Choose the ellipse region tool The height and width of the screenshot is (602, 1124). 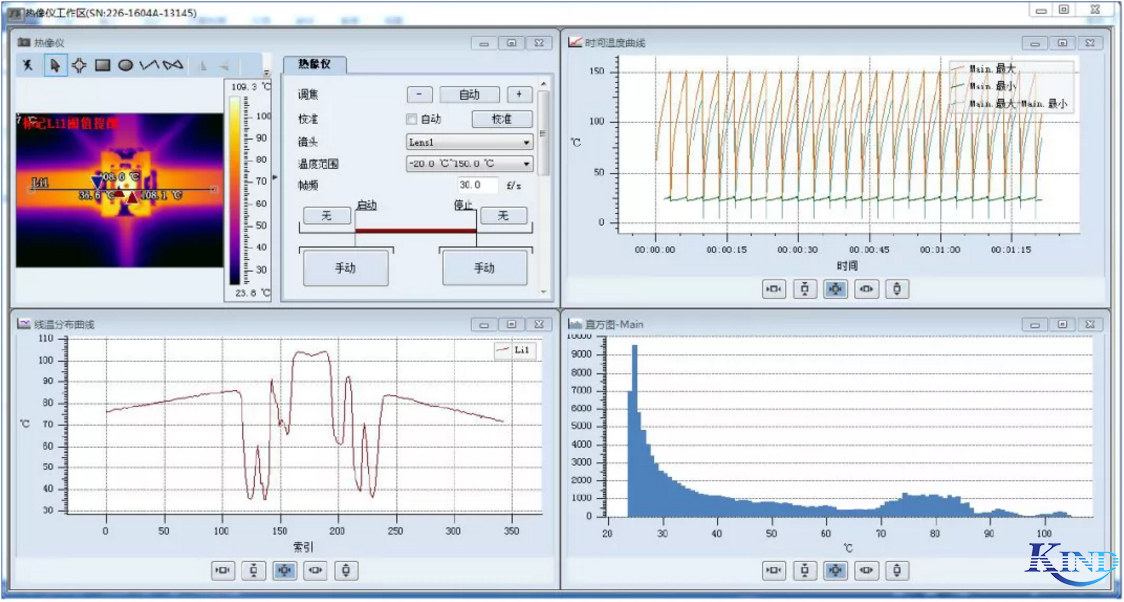126,65
